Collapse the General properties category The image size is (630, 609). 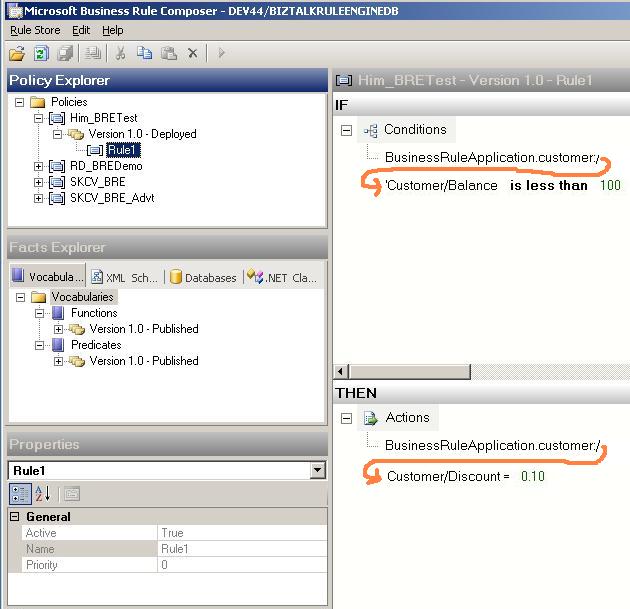14,517
